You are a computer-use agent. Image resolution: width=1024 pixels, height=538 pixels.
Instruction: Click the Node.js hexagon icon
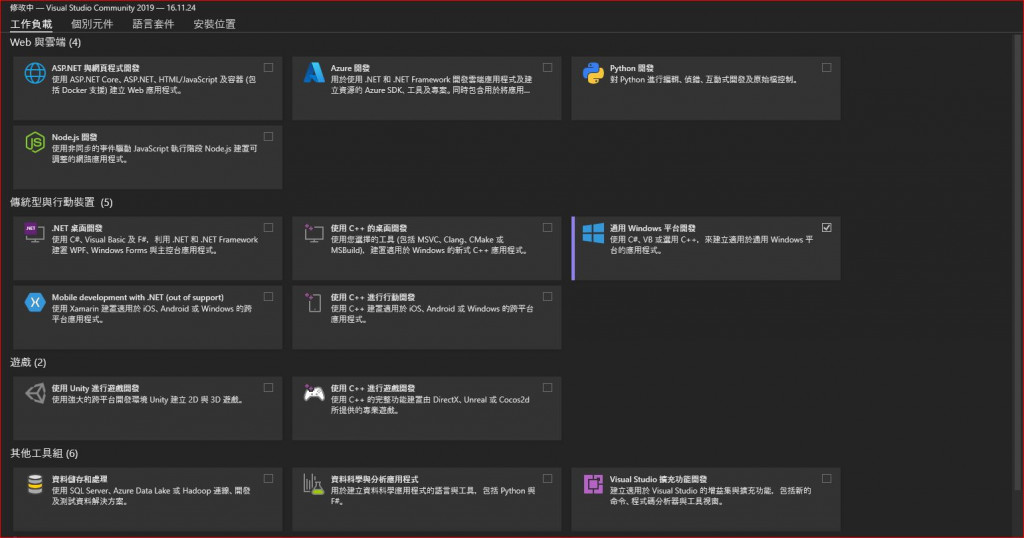(x=35, y=142)
